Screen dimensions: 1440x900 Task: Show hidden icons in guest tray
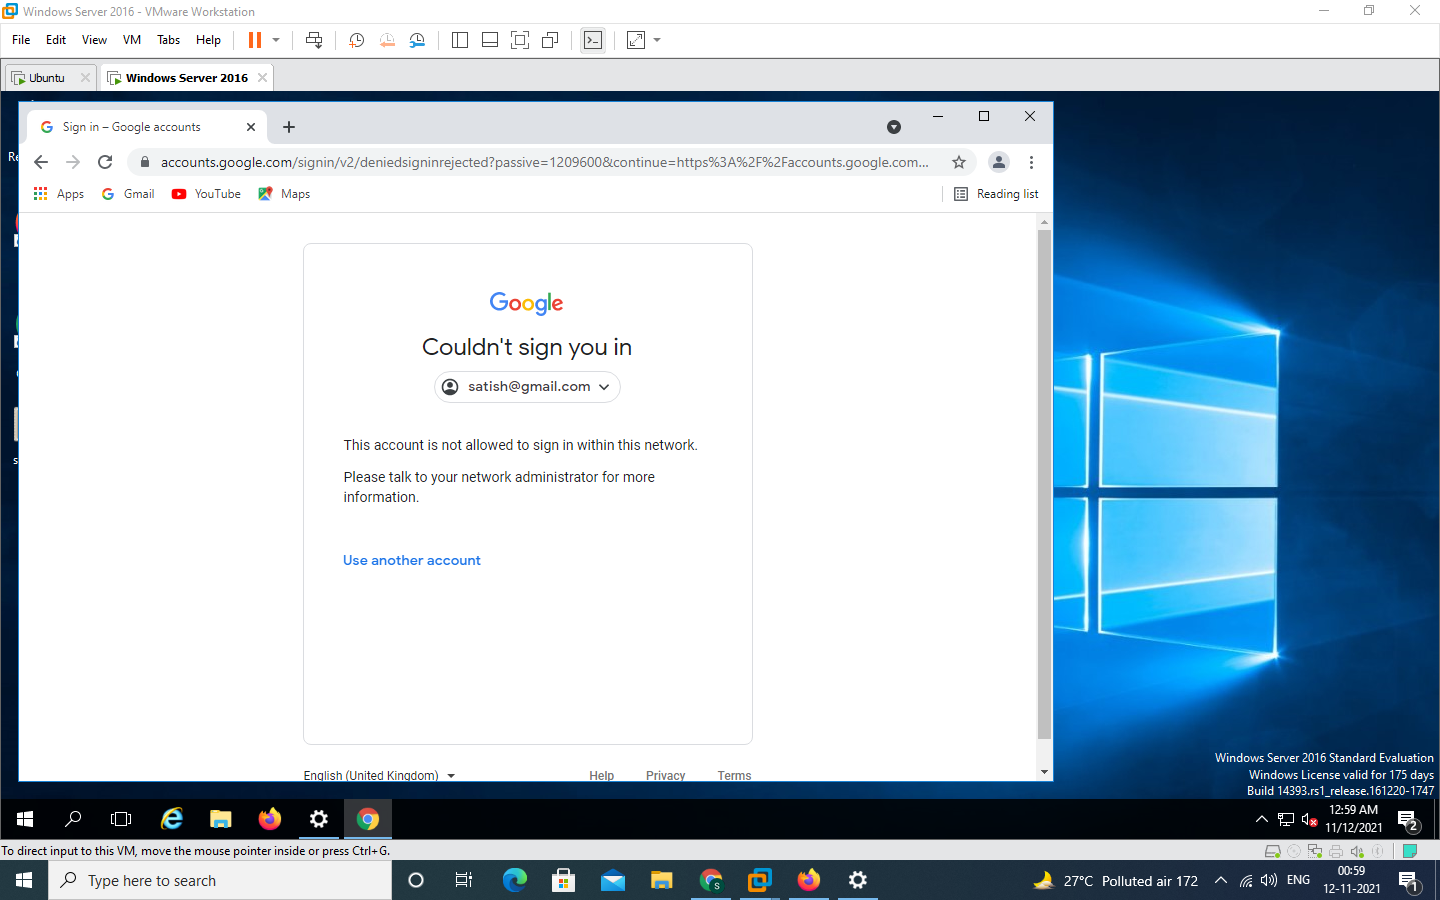tap(1261, 820)
